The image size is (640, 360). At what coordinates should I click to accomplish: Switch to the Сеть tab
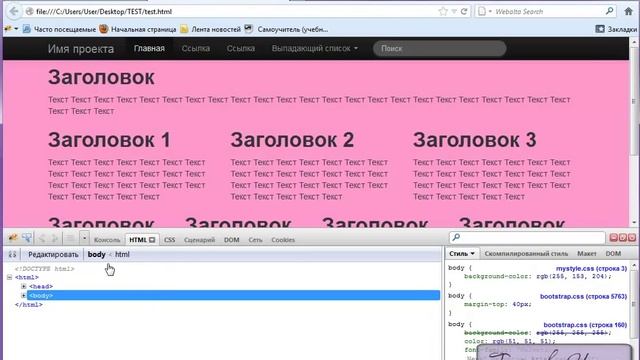tap(256, 240)
